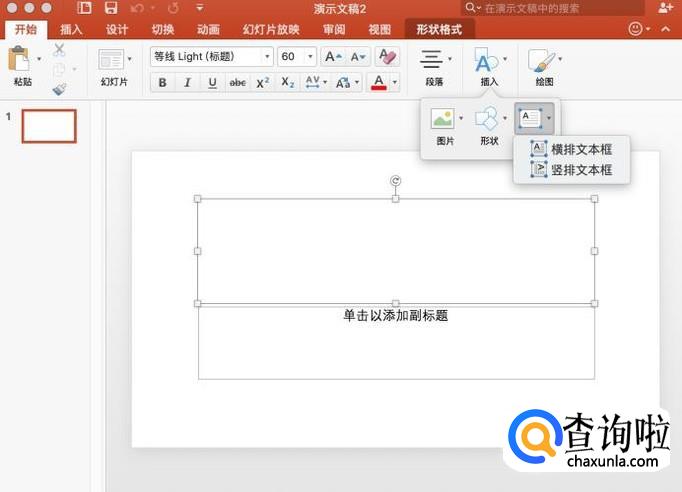Click the Undo arrow icon
Viewport: 682px width, 492px height.
(137, 8)
